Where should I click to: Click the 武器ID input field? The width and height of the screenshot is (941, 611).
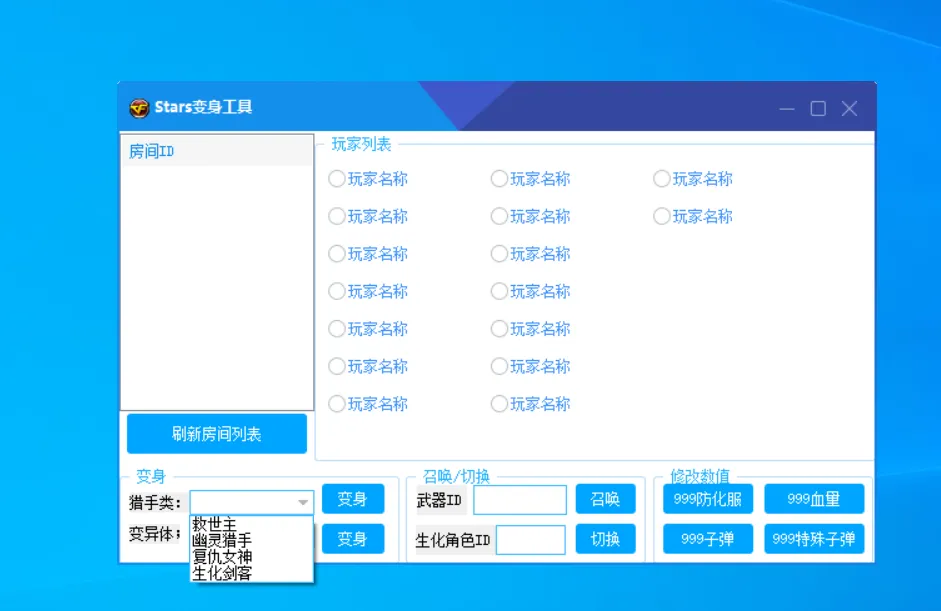[520, 500]
